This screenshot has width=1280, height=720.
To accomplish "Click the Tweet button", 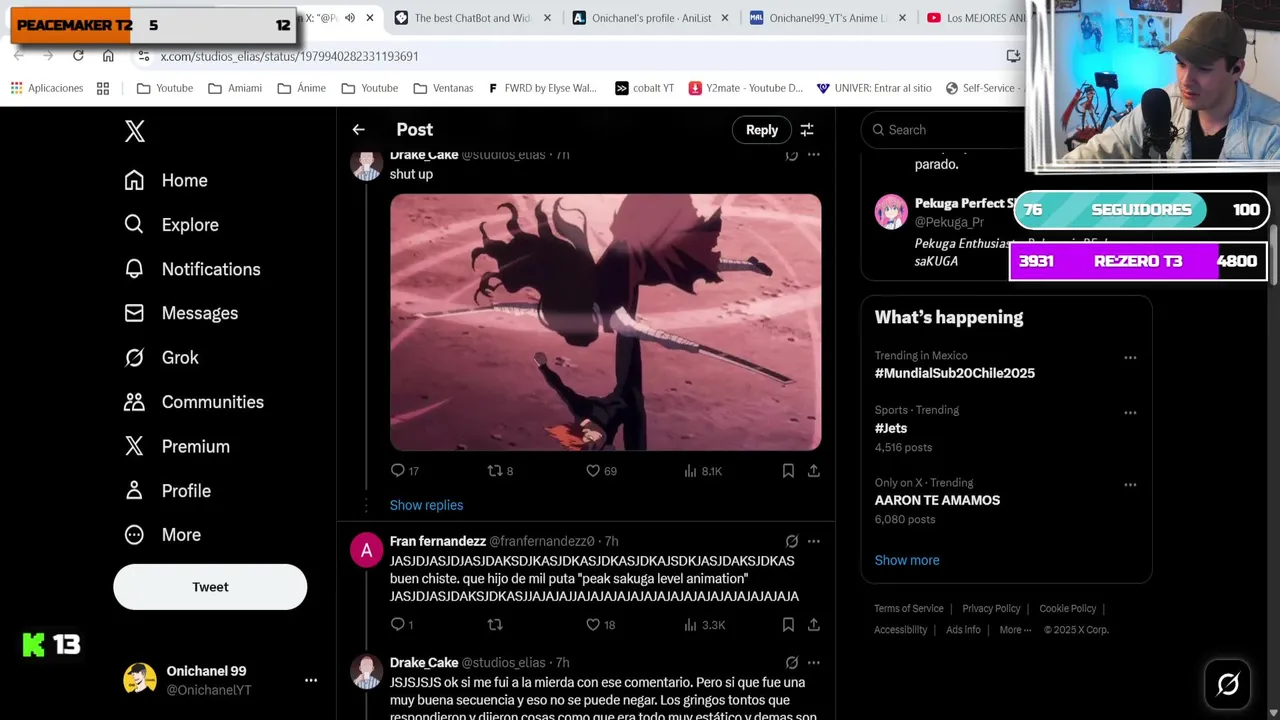I will click(210, 587).
